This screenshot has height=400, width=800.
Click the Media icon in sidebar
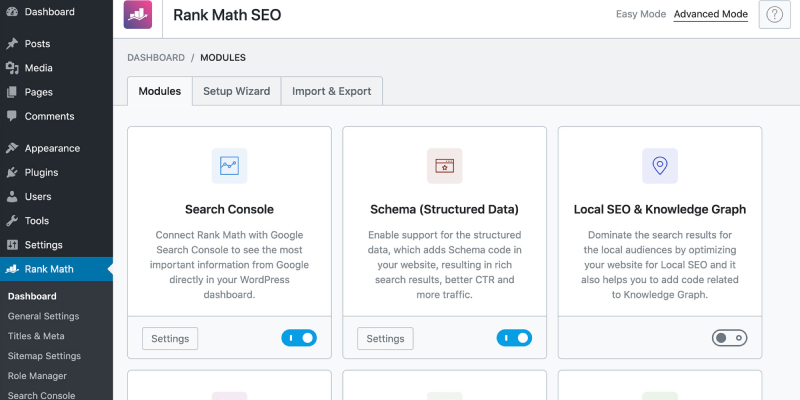coord(12,68)
